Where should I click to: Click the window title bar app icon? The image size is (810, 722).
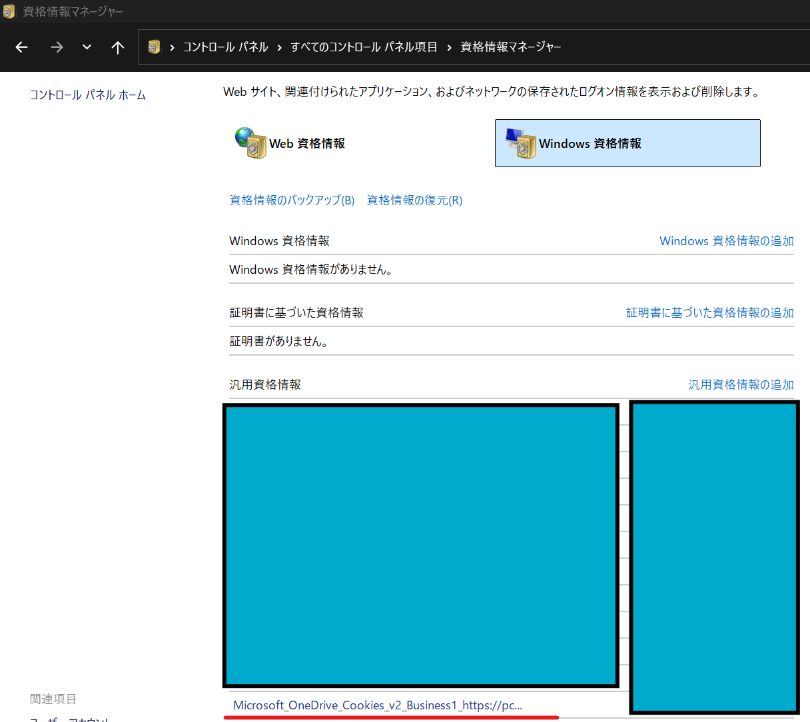click(x=8, y=11)
